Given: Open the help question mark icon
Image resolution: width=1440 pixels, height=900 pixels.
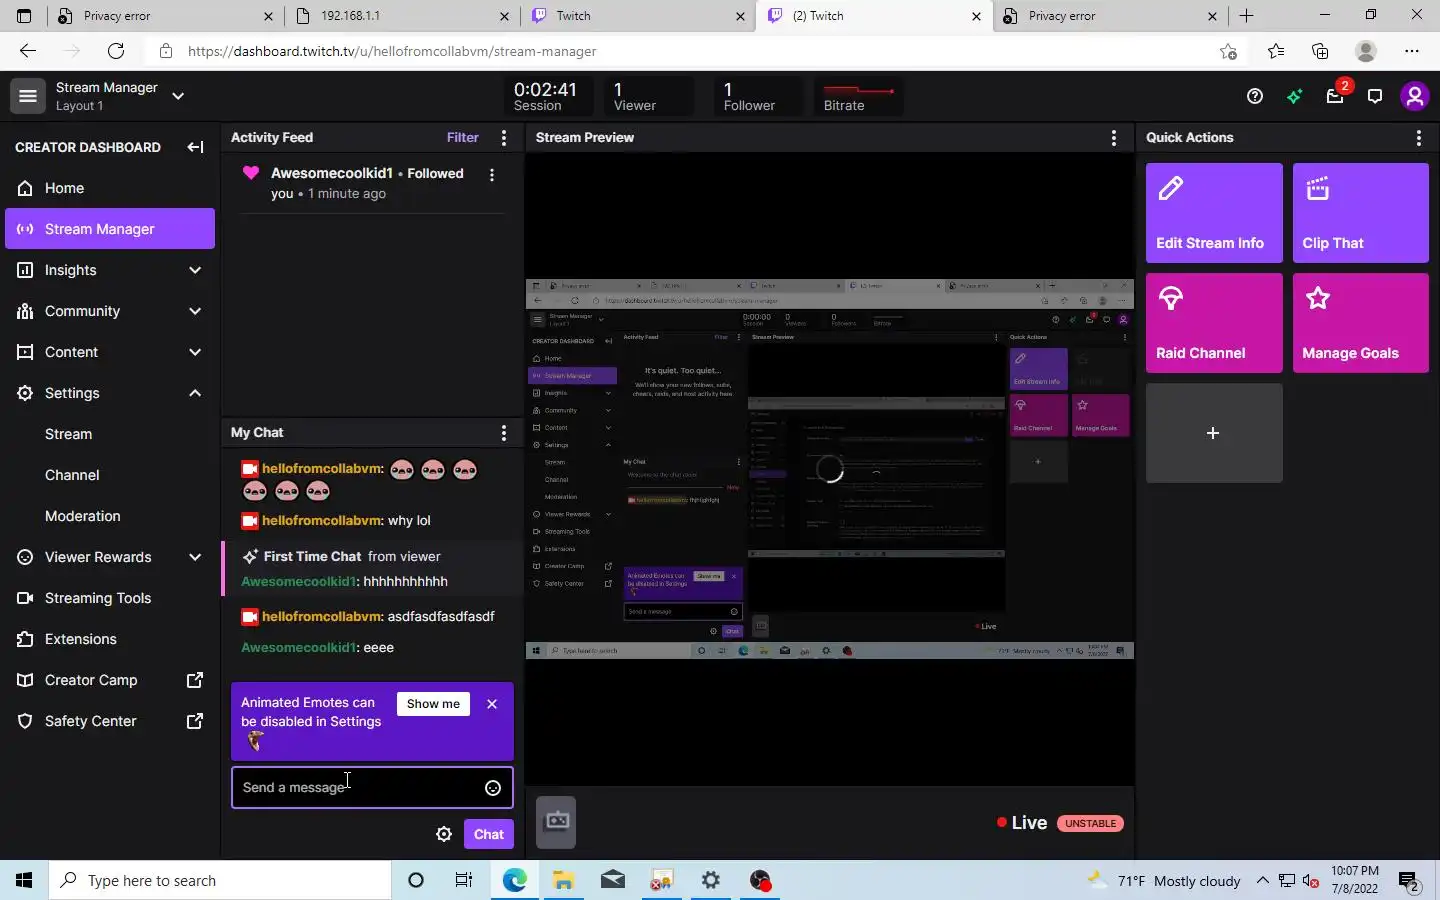Looking at the screenshot, I should click(1255, 96).
